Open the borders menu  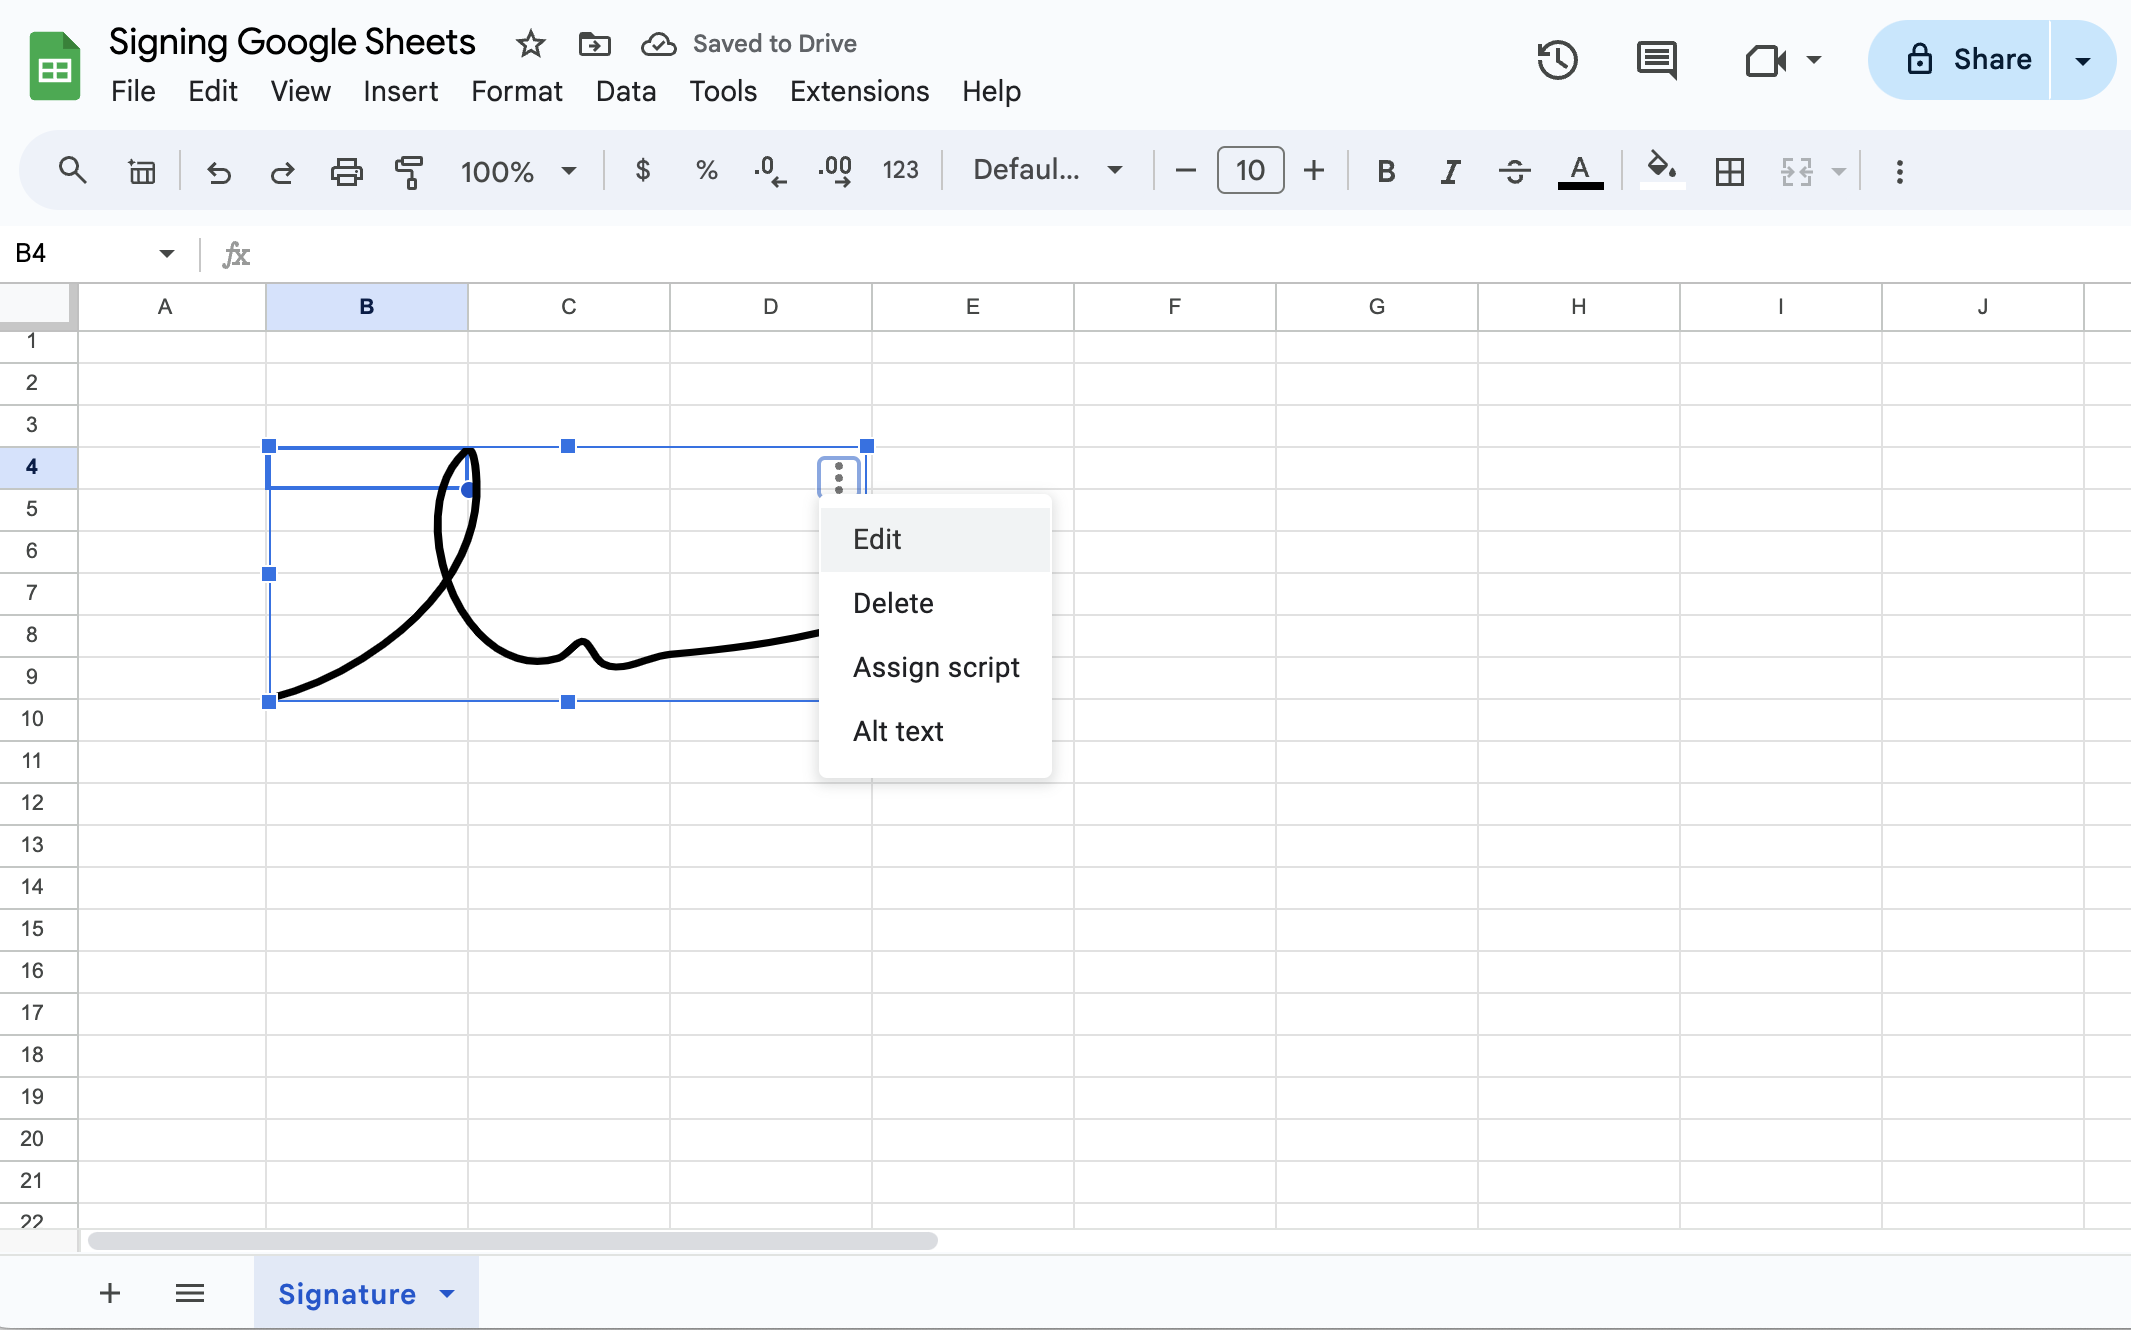(1729, 171)
